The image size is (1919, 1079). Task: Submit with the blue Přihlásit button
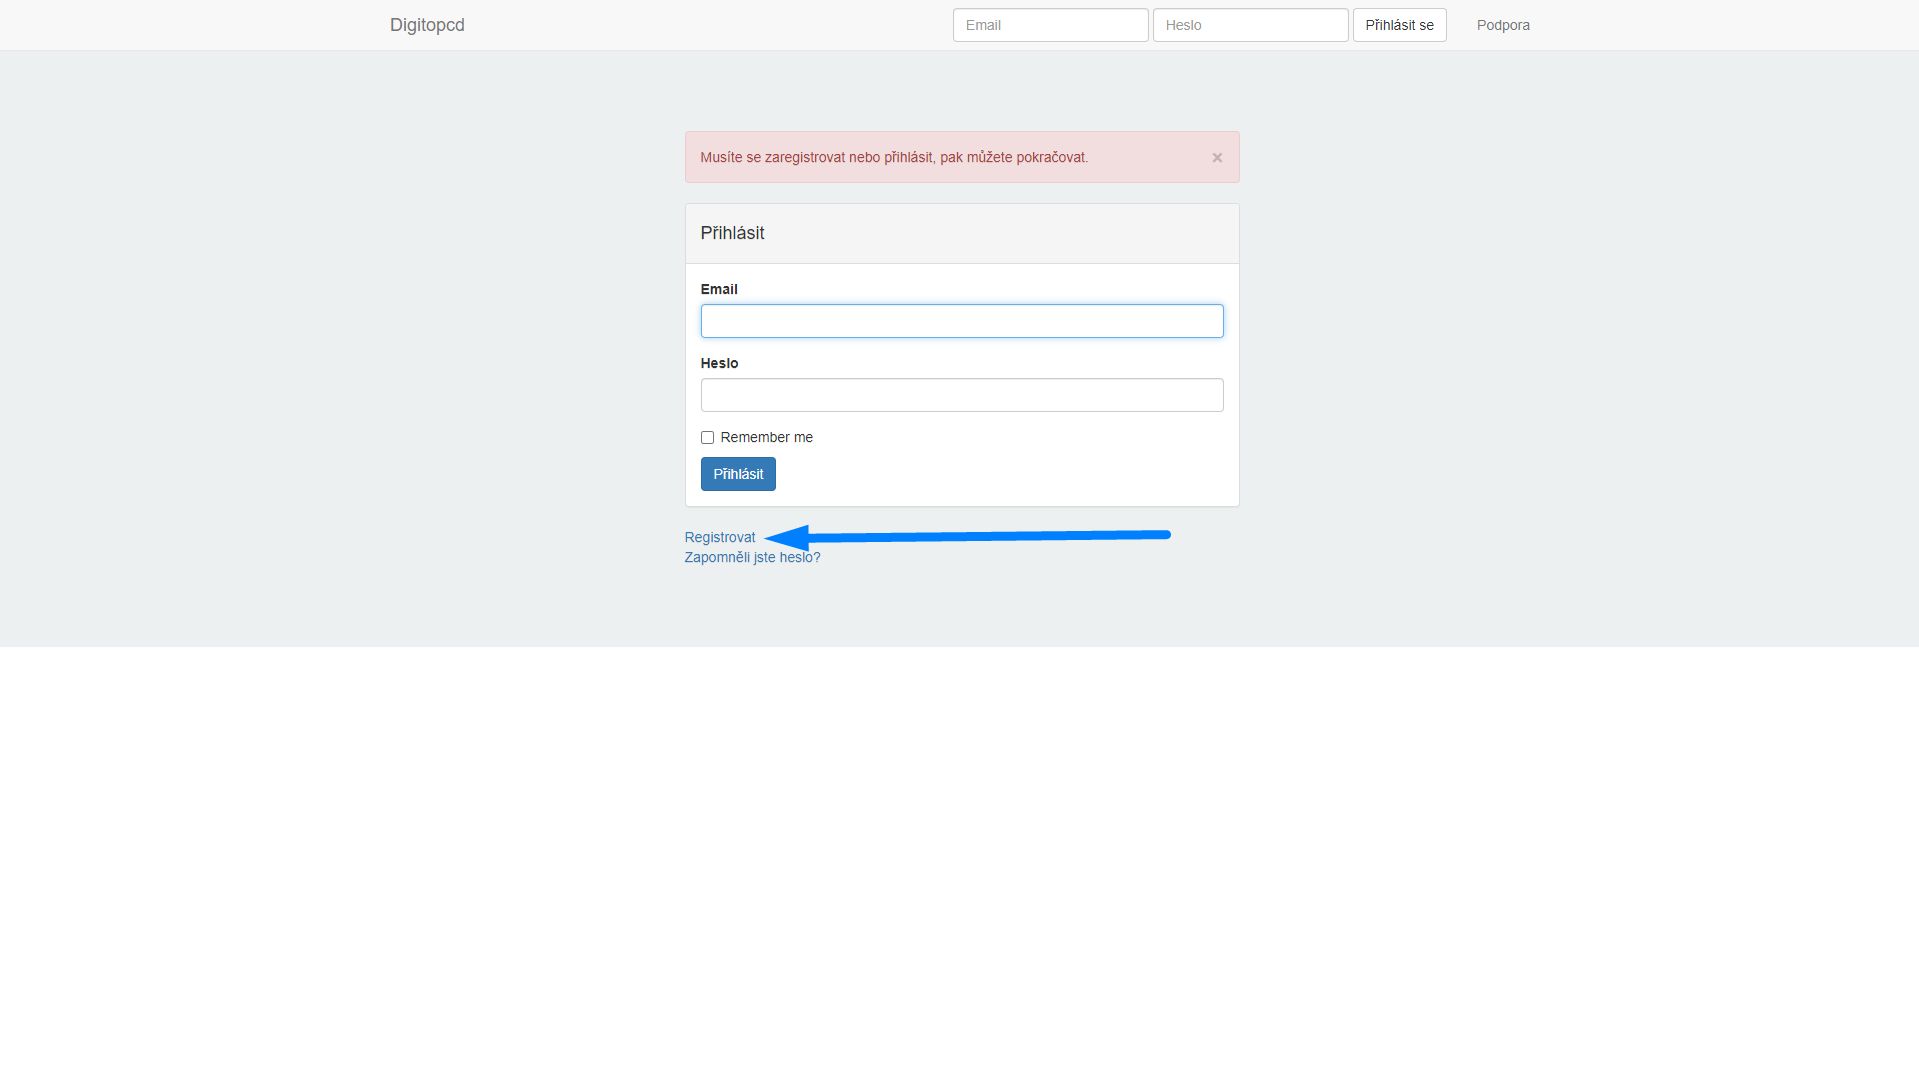(x=738, y=474)
